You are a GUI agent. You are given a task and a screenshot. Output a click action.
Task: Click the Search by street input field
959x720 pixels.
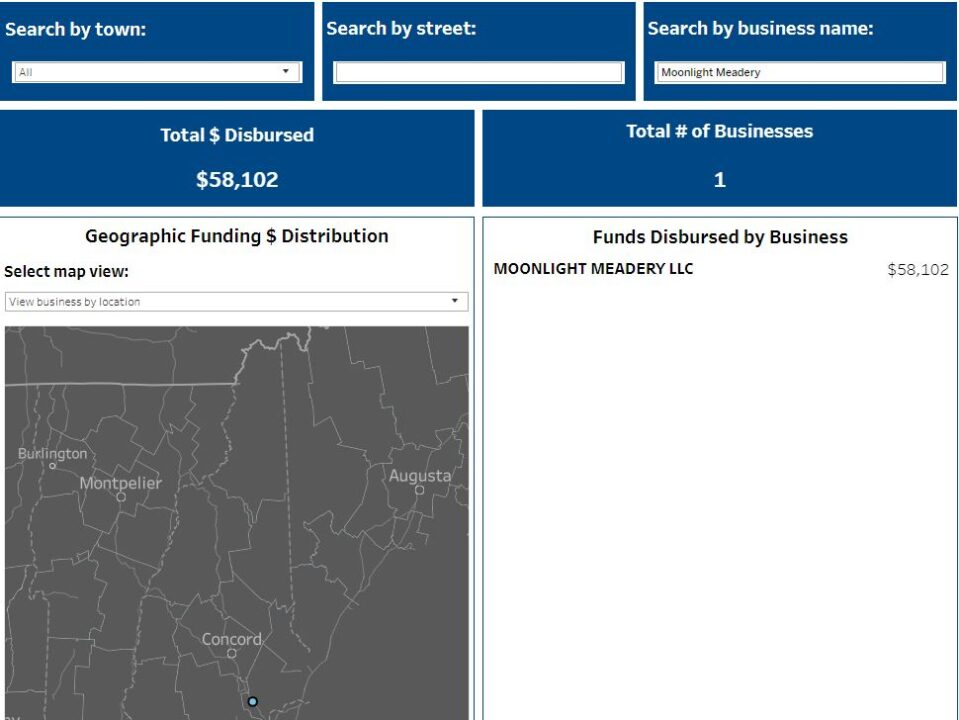(x=478, y=72)
